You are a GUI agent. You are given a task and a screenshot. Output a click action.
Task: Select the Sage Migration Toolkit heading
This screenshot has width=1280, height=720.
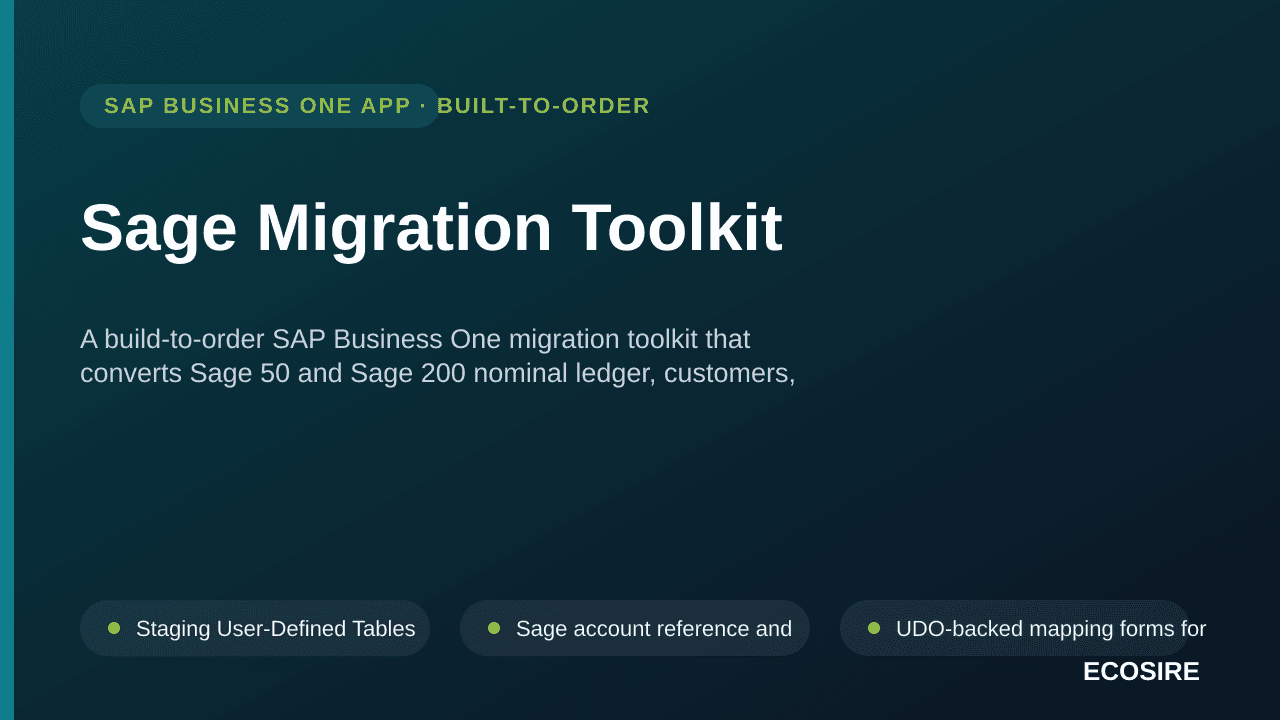click(x=431, y=228)
